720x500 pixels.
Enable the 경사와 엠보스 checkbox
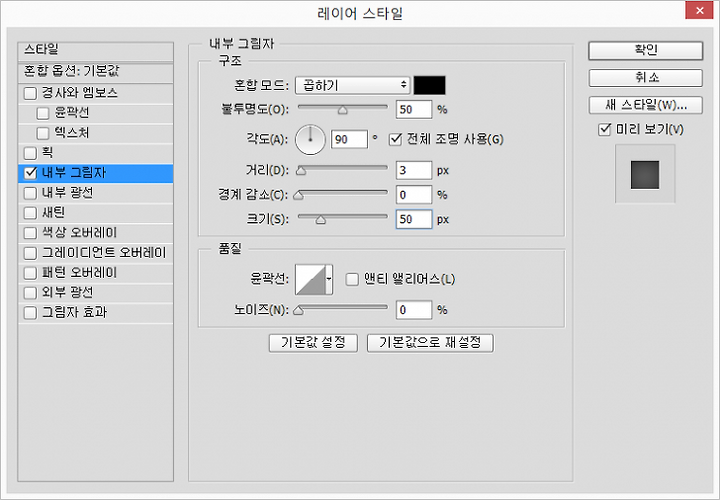30,93
